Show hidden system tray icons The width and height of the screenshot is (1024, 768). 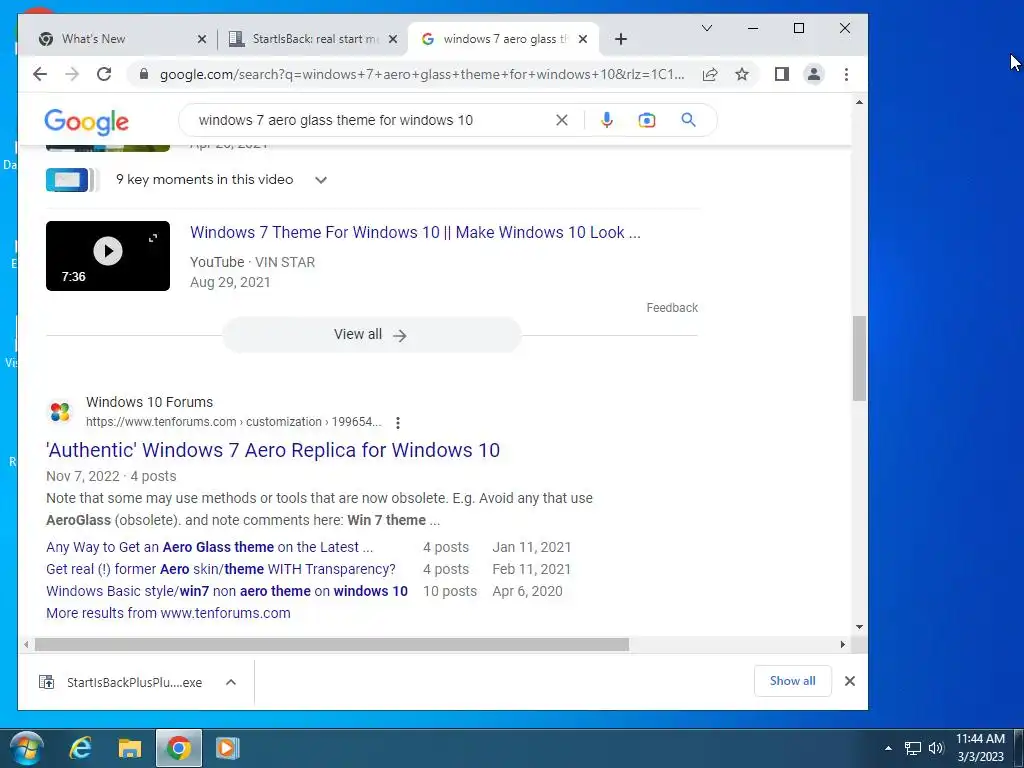coord(888,748)
